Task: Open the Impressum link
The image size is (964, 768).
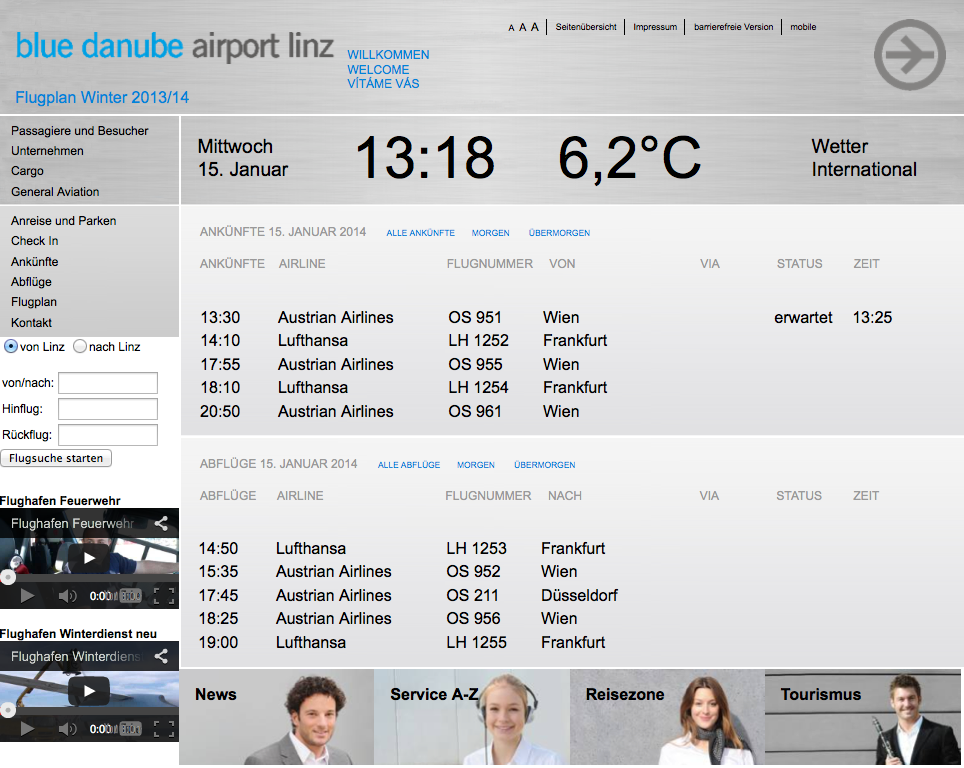Action: [655, 27]
